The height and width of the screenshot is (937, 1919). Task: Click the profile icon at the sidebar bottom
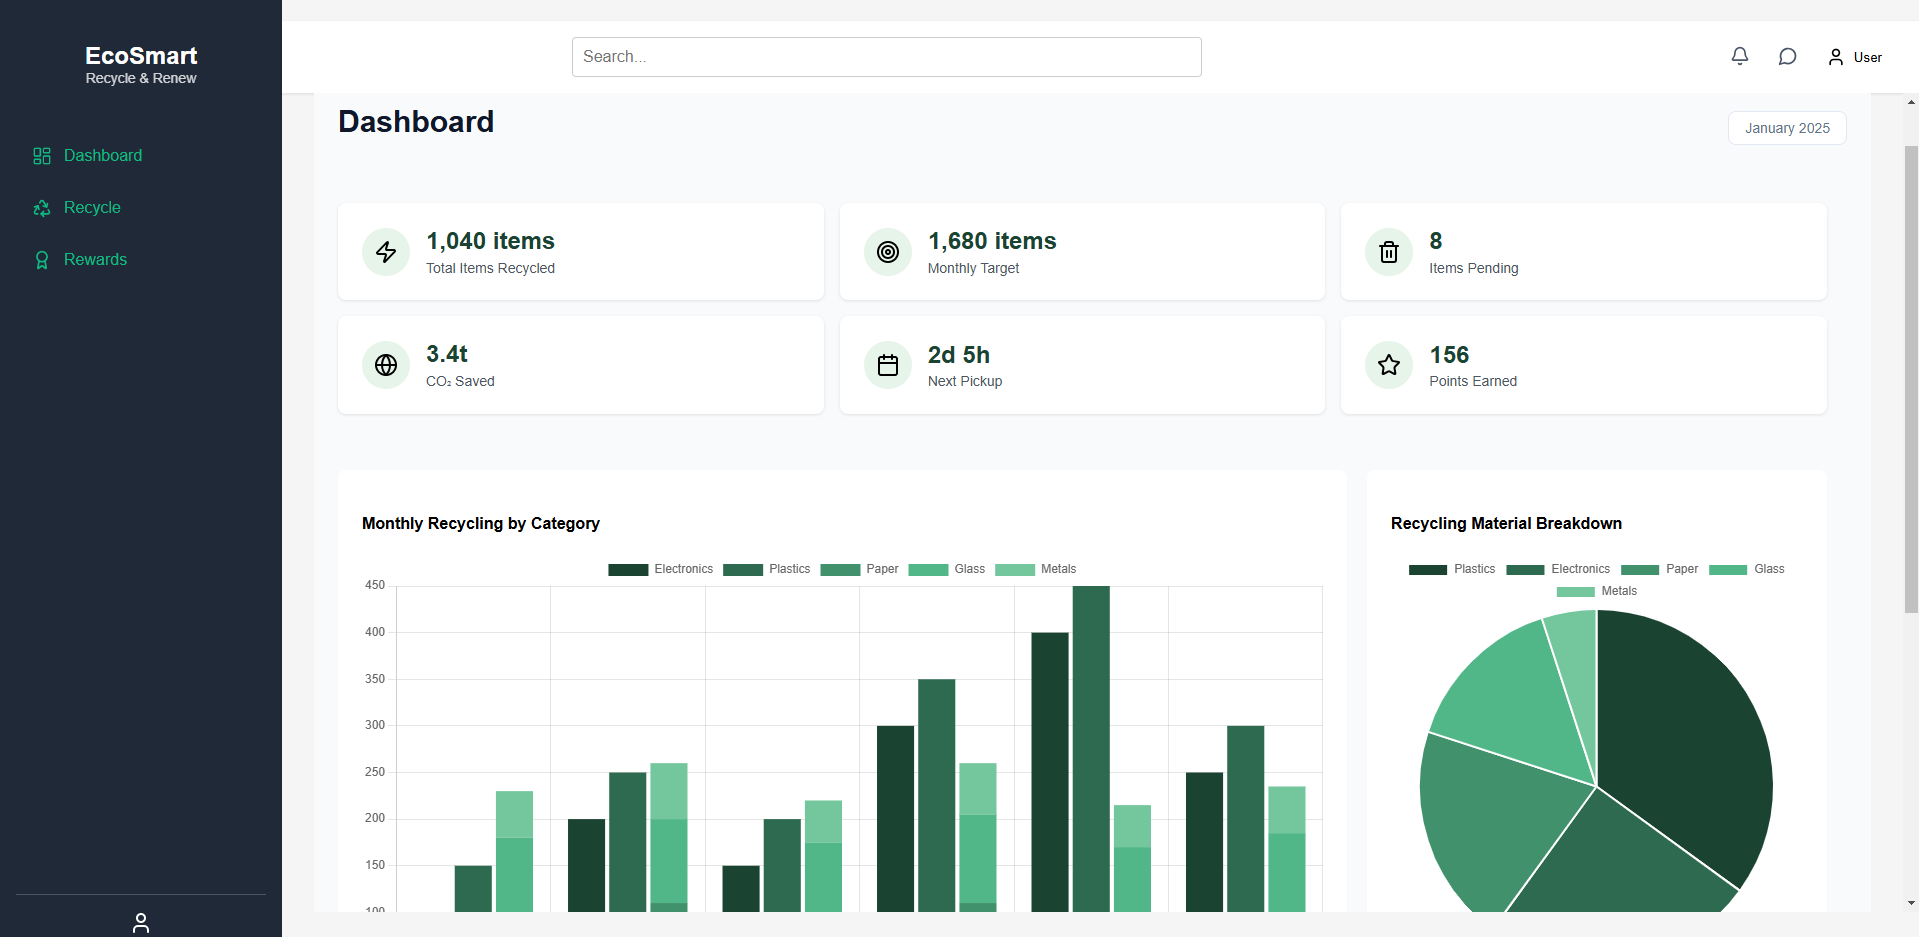(x=141, y=922)
